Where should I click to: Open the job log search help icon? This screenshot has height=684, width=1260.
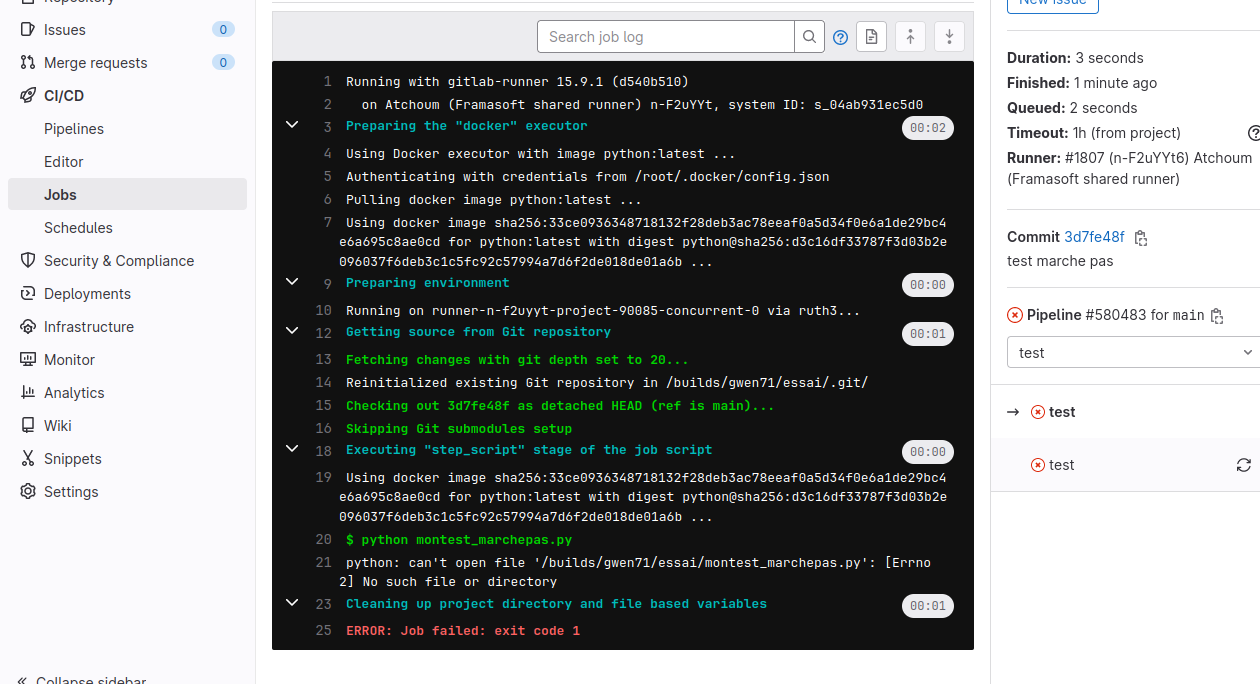841,37
